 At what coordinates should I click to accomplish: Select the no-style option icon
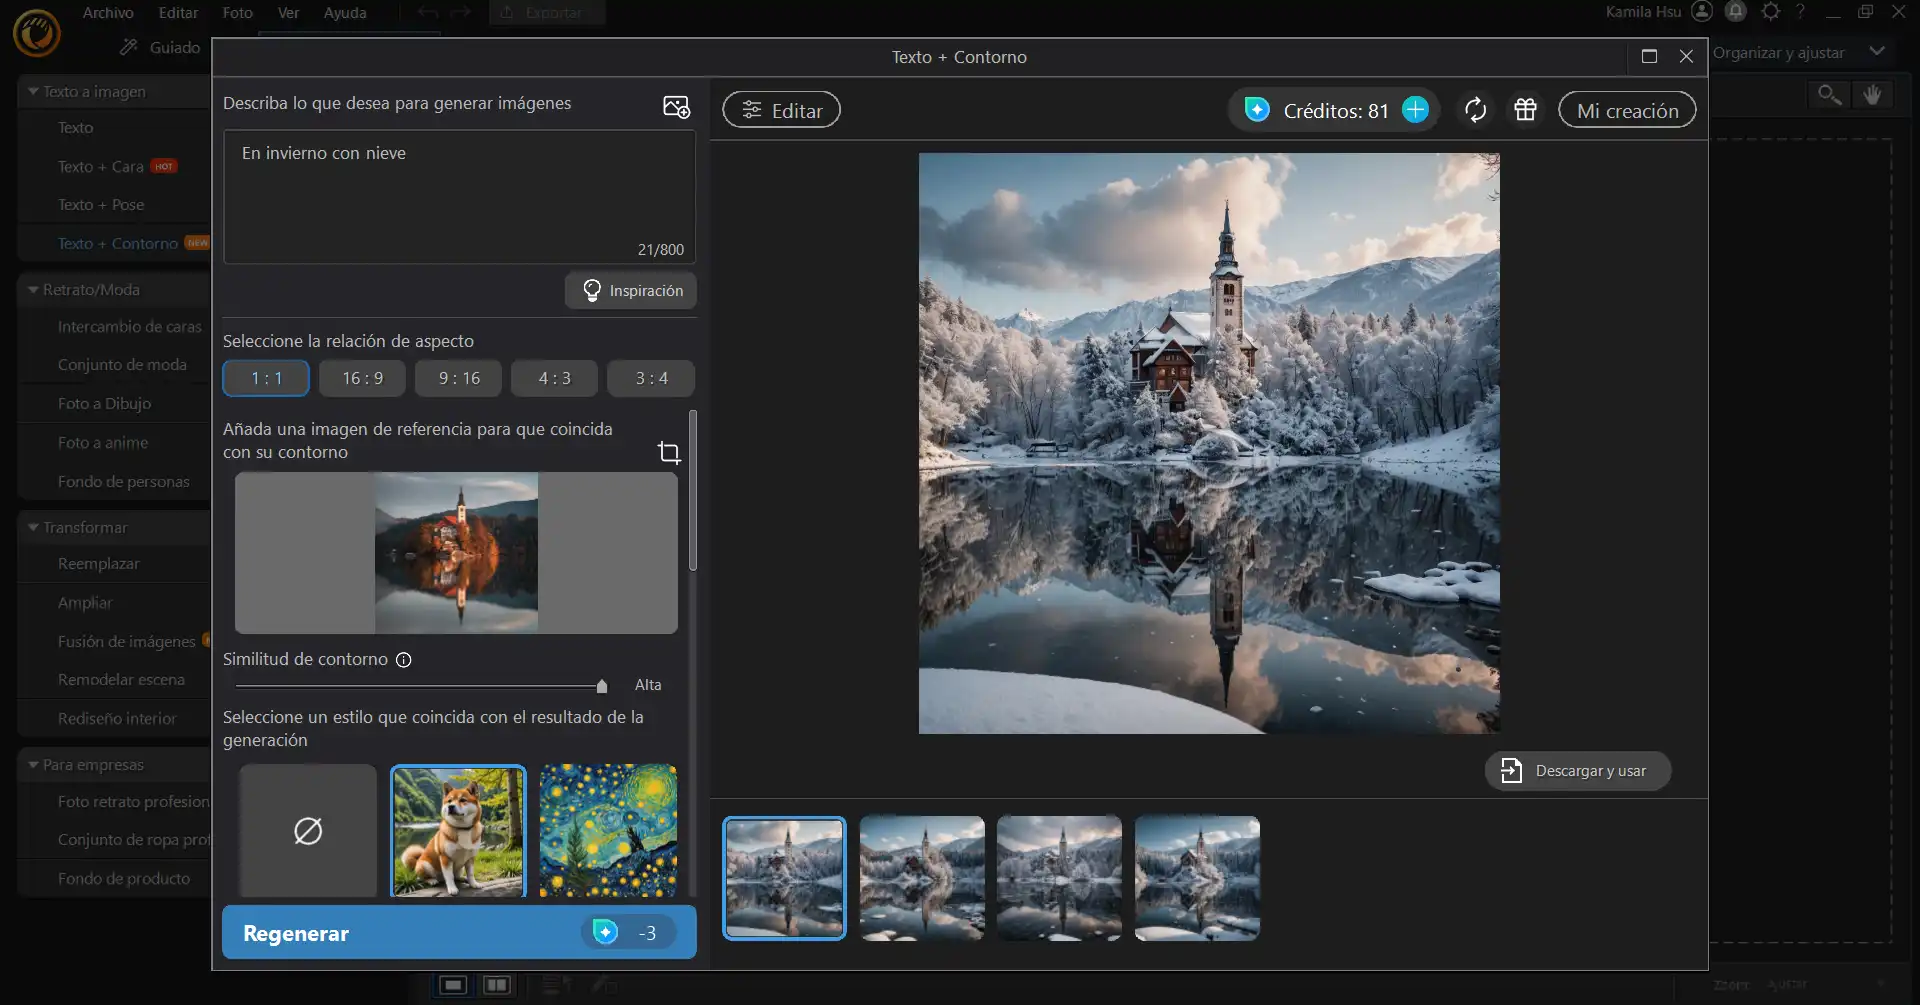click(308, 831)
